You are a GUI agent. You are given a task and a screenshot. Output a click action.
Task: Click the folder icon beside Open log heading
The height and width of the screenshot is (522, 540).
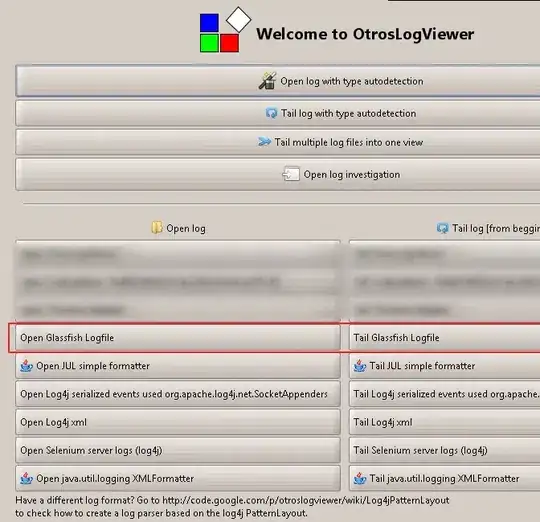click(x=157, y=228)
